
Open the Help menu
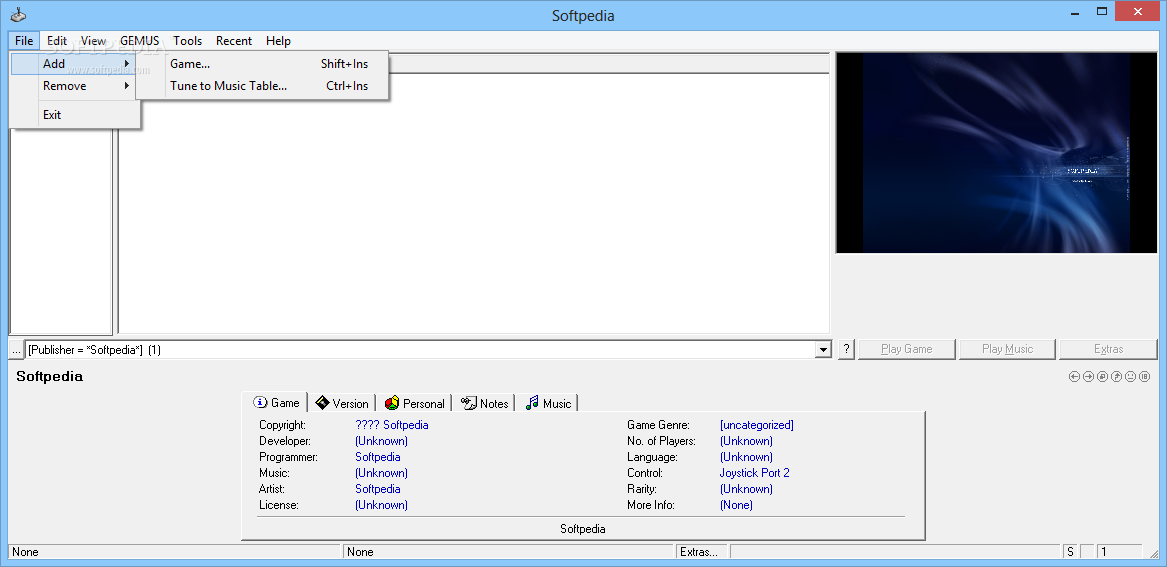(x=278, y=41)
